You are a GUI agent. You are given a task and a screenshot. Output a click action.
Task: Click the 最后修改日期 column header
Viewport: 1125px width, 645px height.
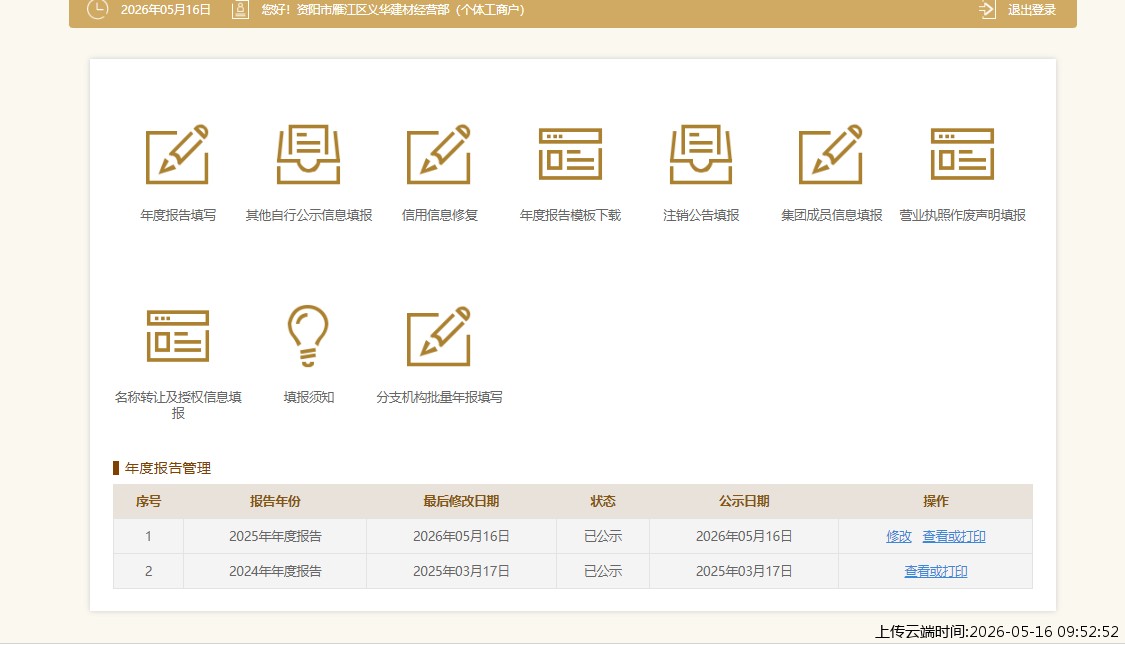click(x=461, y=501)
